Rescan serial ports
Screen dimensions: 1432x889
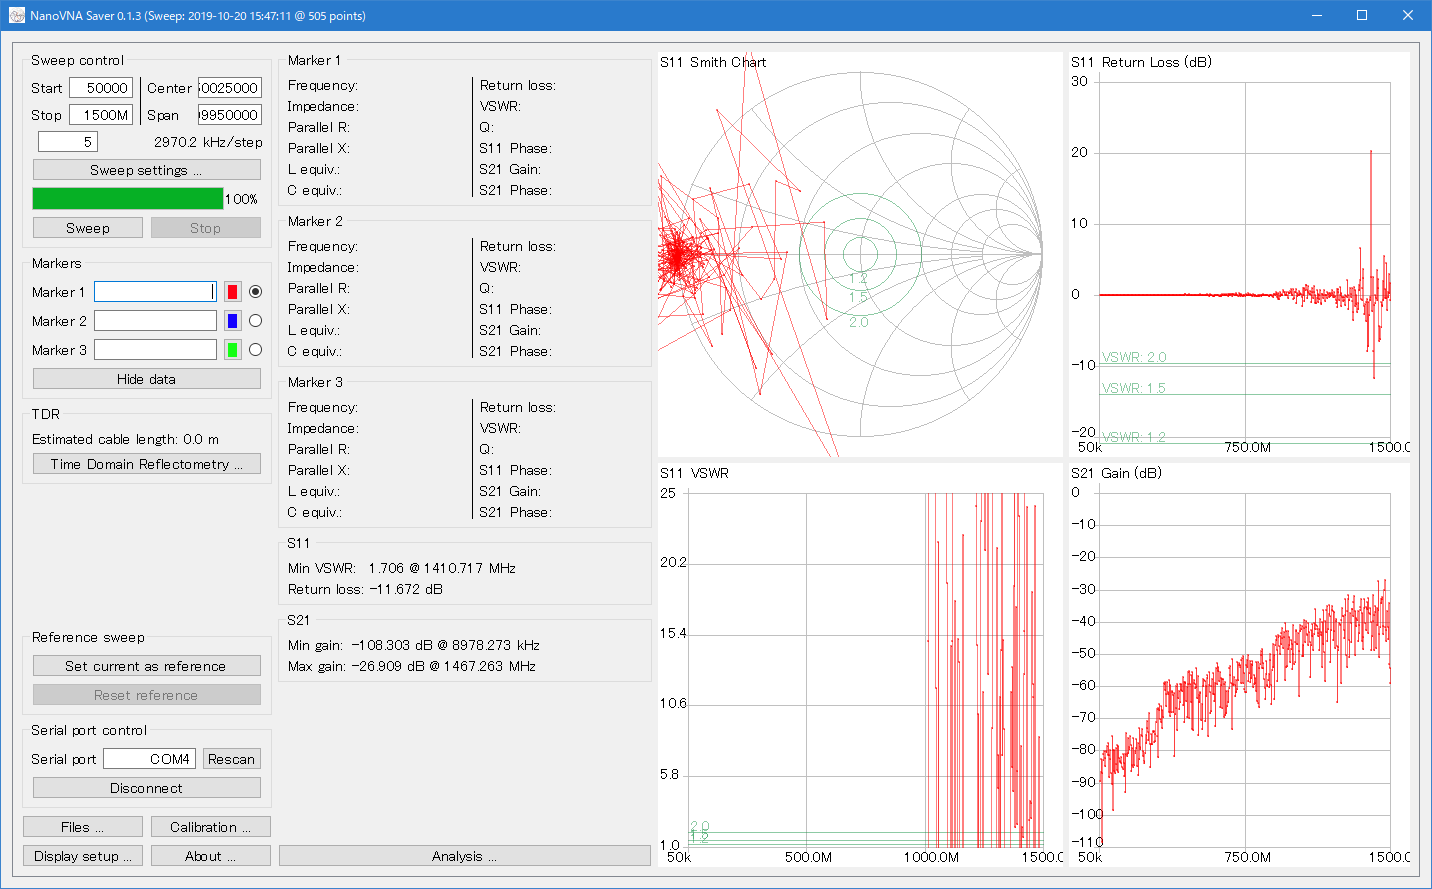(232, 759)
